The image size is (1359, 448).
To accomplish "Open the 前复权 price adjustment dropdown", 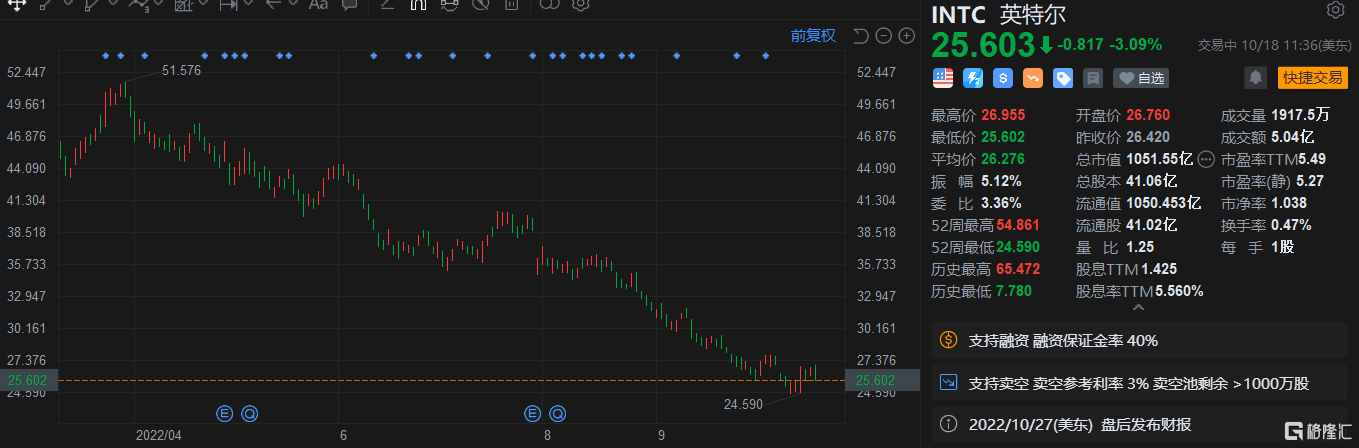I will [x=813, y=36].
